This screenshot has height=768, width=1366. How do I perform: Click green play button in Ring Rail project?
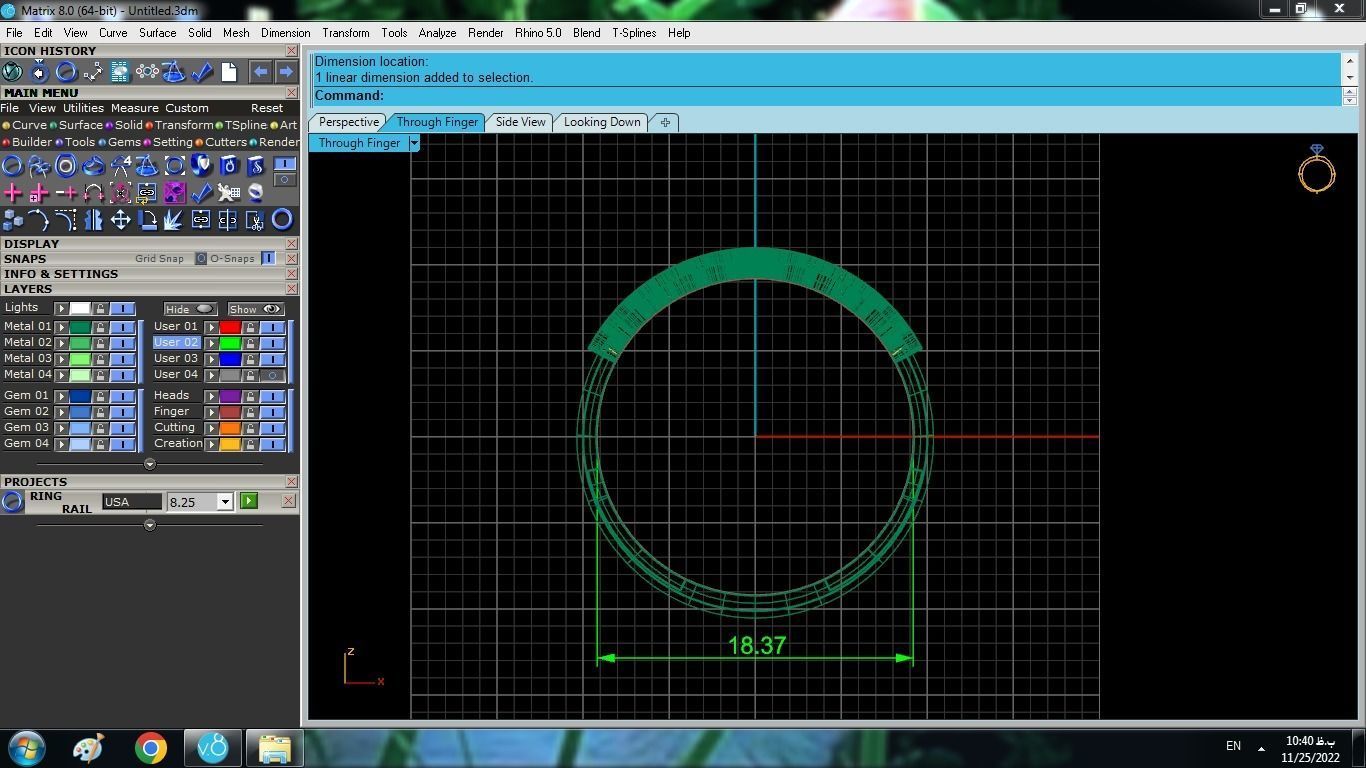tap(249, 501)
